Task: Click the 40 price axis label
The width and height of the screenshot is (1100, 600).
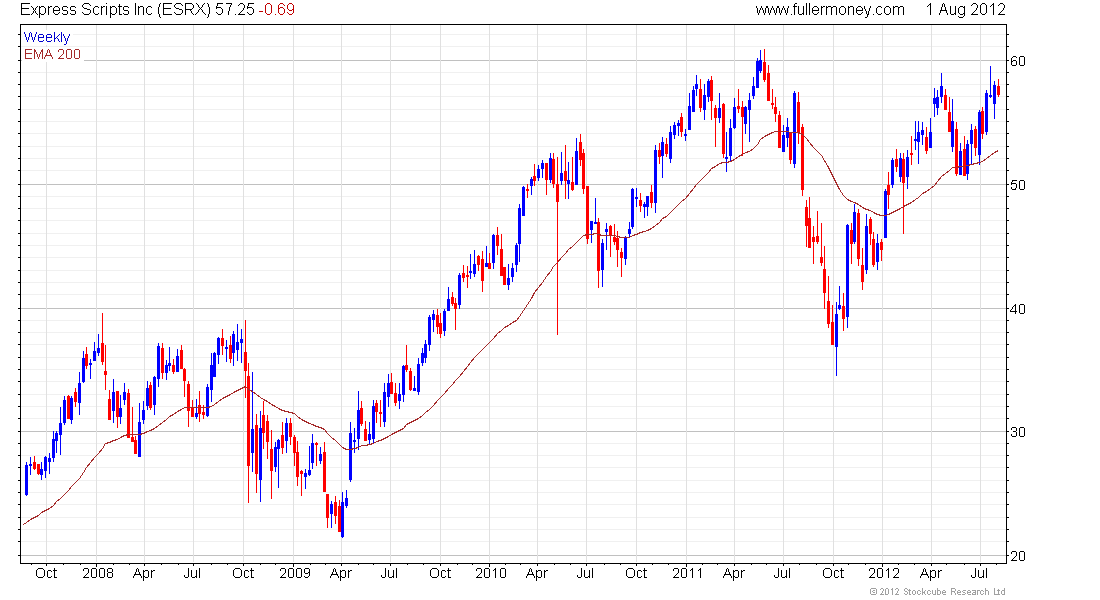Action: (1017, 309)
